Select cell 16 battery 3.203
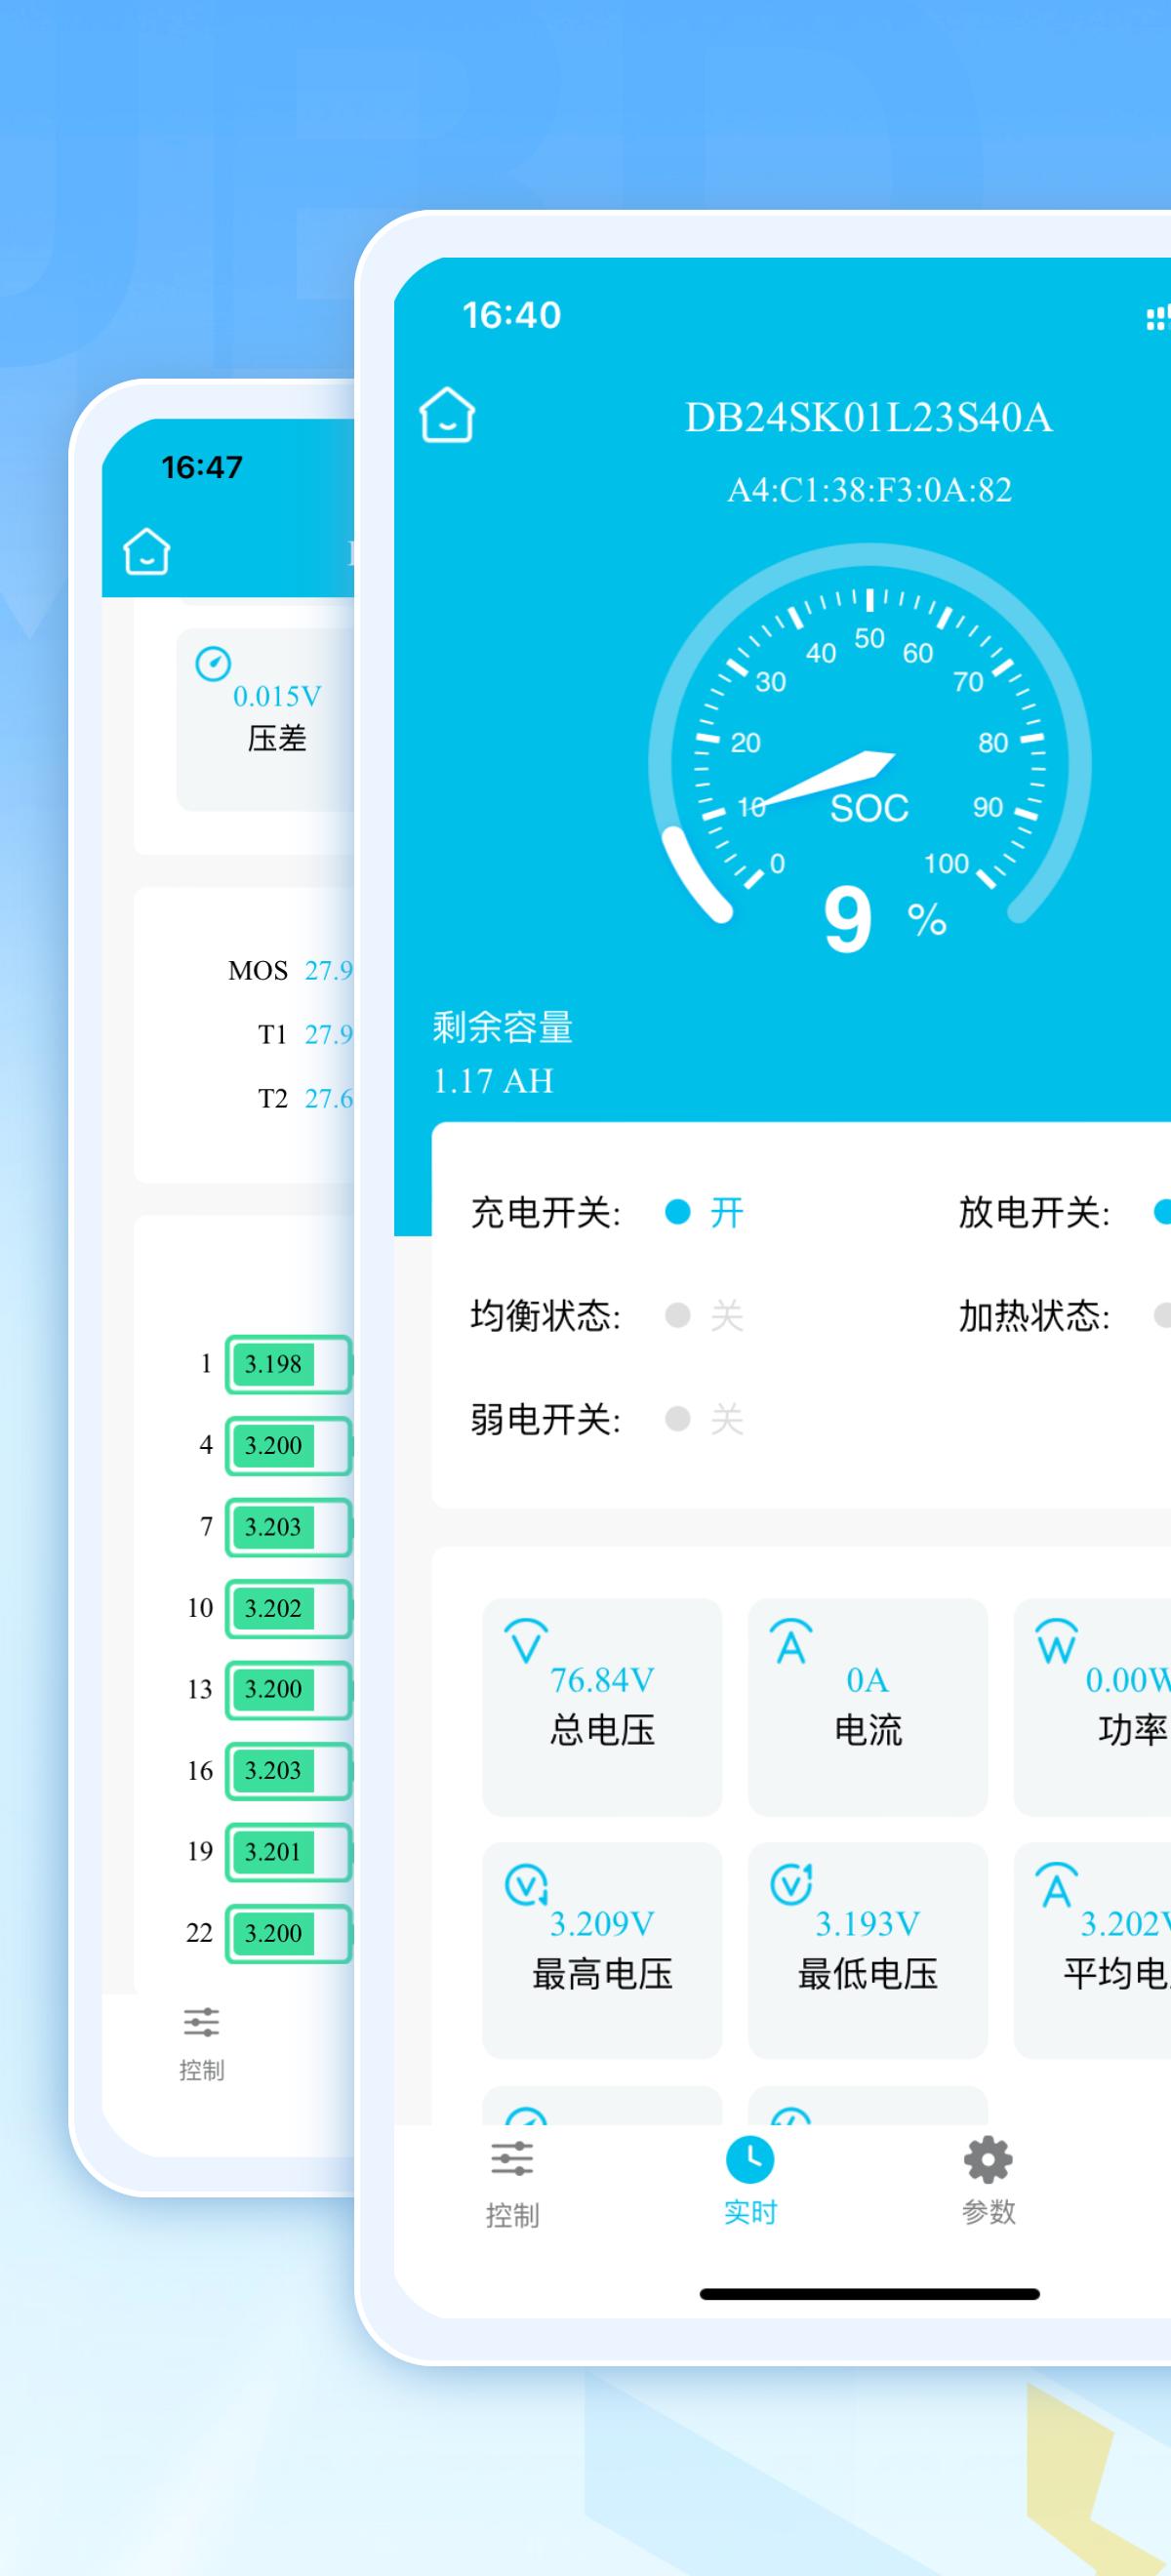The height and width of the screenshot is (2576, 1171). pyautogui.click(x=289, y=1770)
